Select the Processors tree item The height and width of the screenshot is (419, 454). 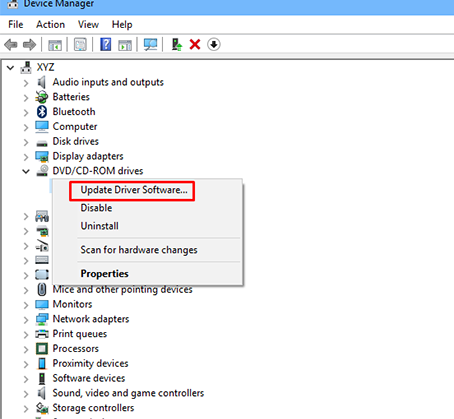76,349
